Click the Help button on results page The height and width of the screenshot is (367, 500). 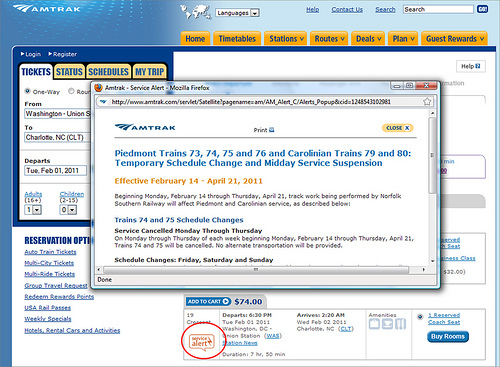tap(471, 66)
